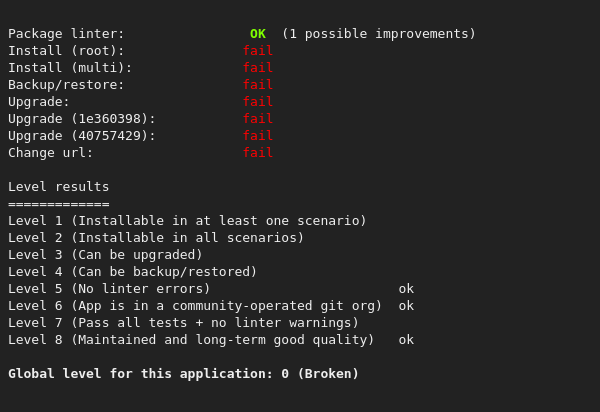Click the "Level 2 (Installable in all scenarios)" line
The width and height of the screenshot is (600, 412).
click(x=156, y=238)
